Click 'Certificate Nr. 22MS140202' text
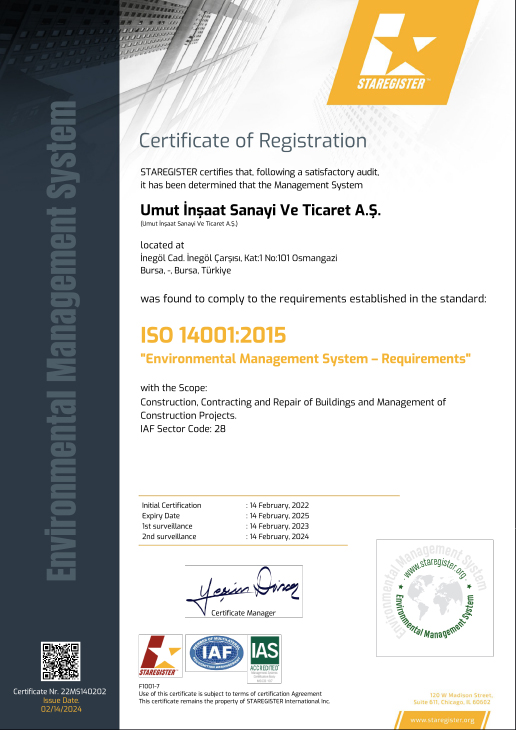 coord(60,692)
